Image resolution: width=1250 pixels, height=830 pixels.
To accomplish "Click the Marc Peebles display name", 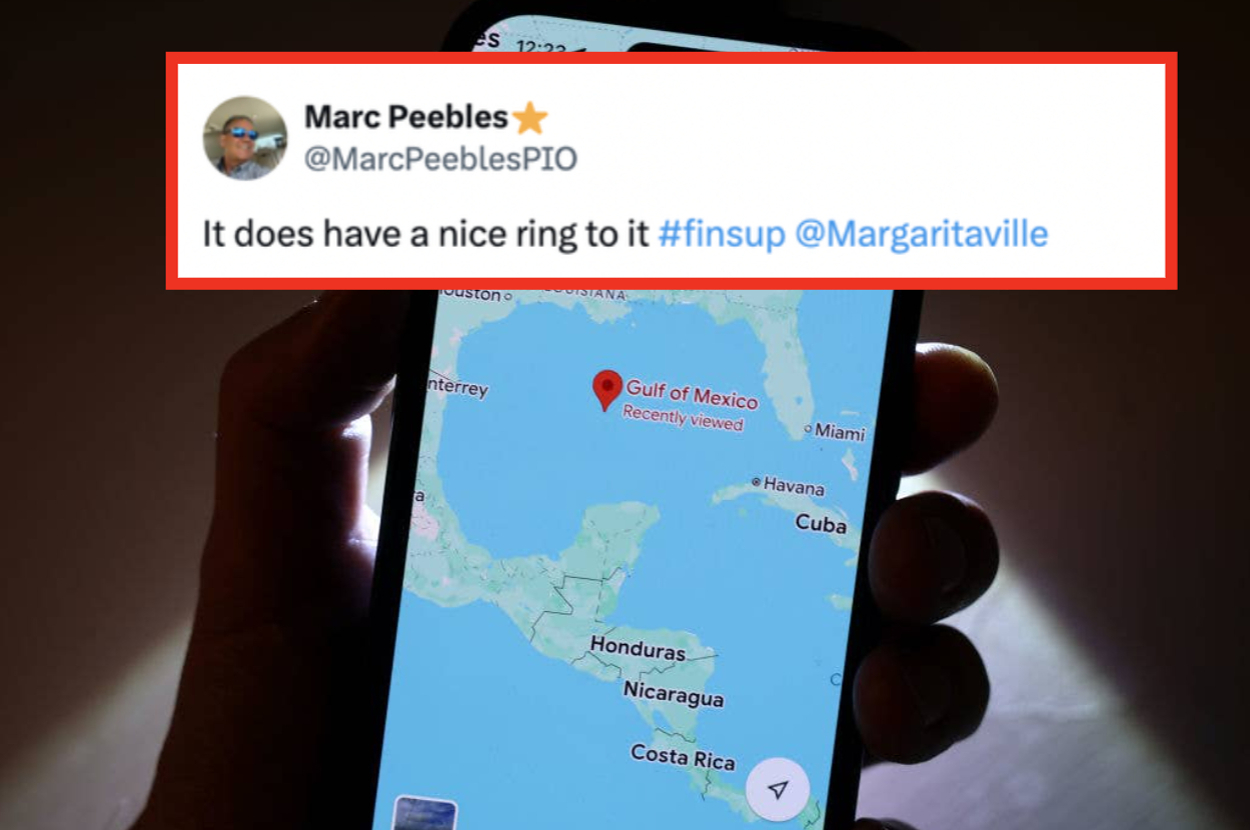I will [406, 117].
